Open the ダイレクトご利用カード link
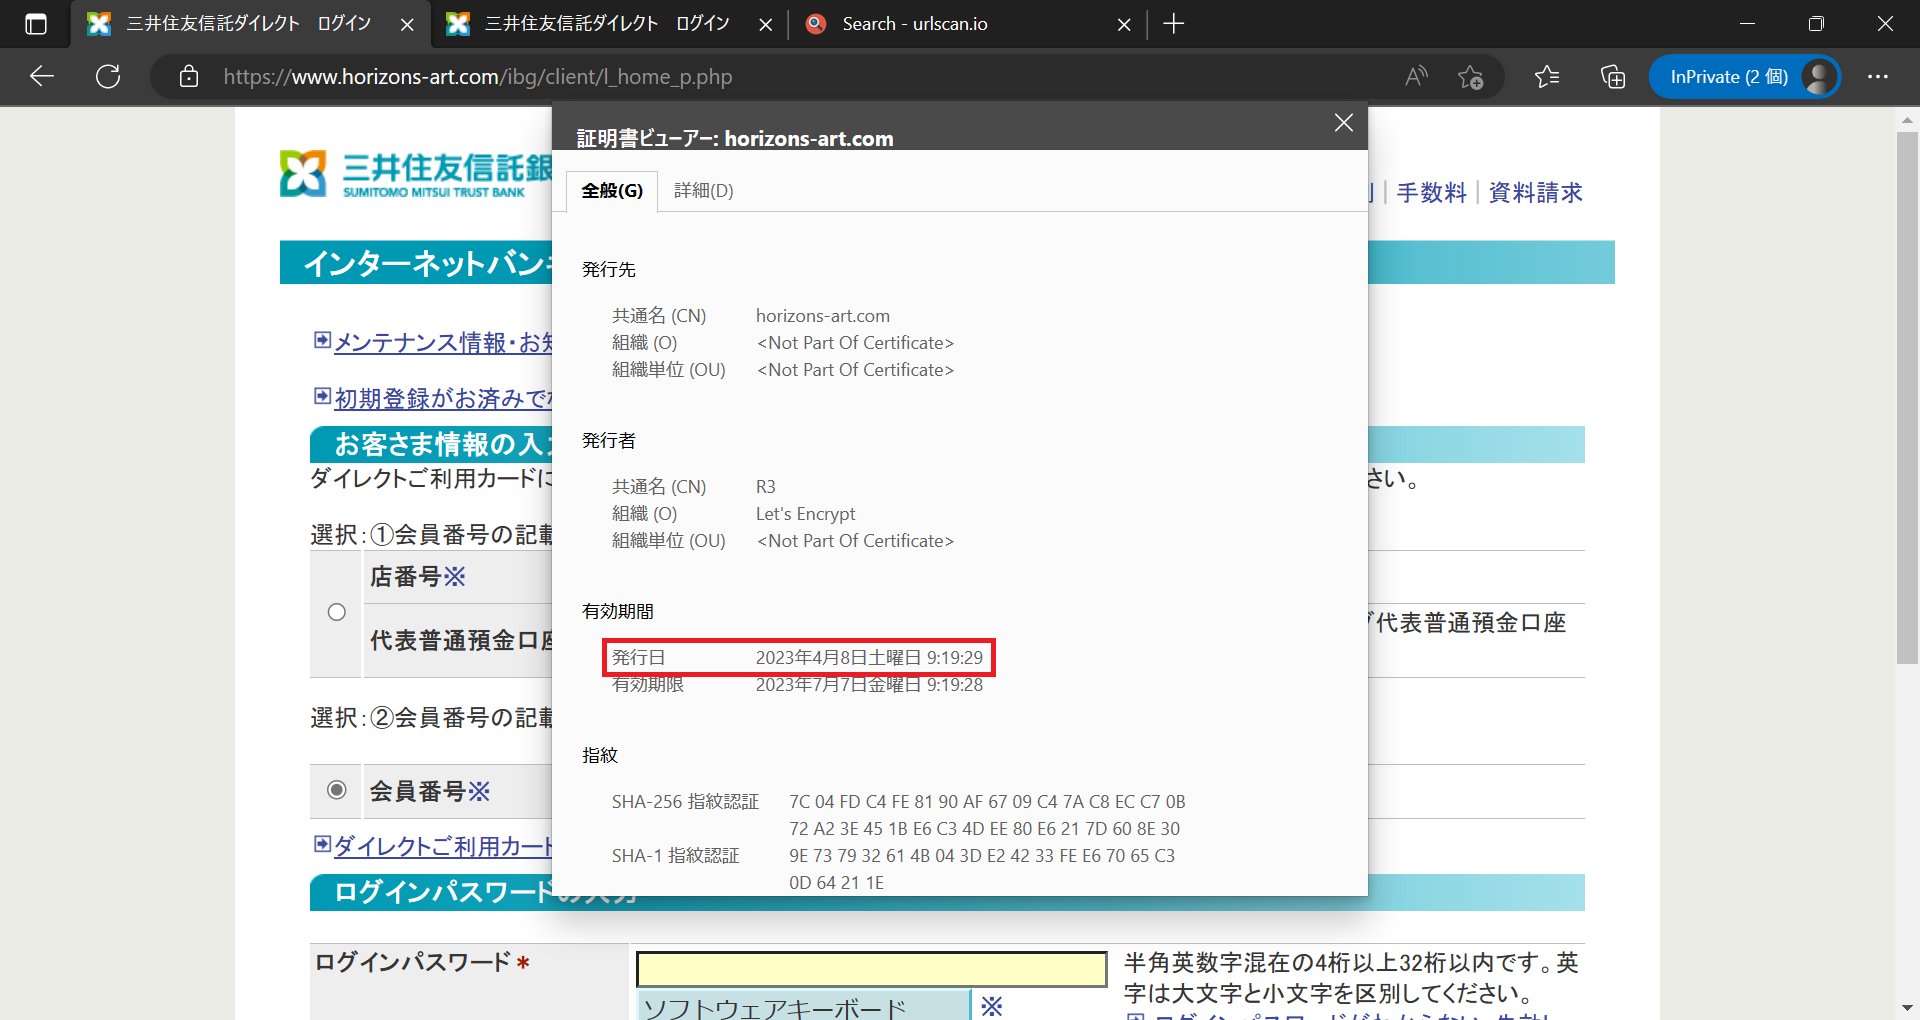1920x1020 pixels. [443, 846]
